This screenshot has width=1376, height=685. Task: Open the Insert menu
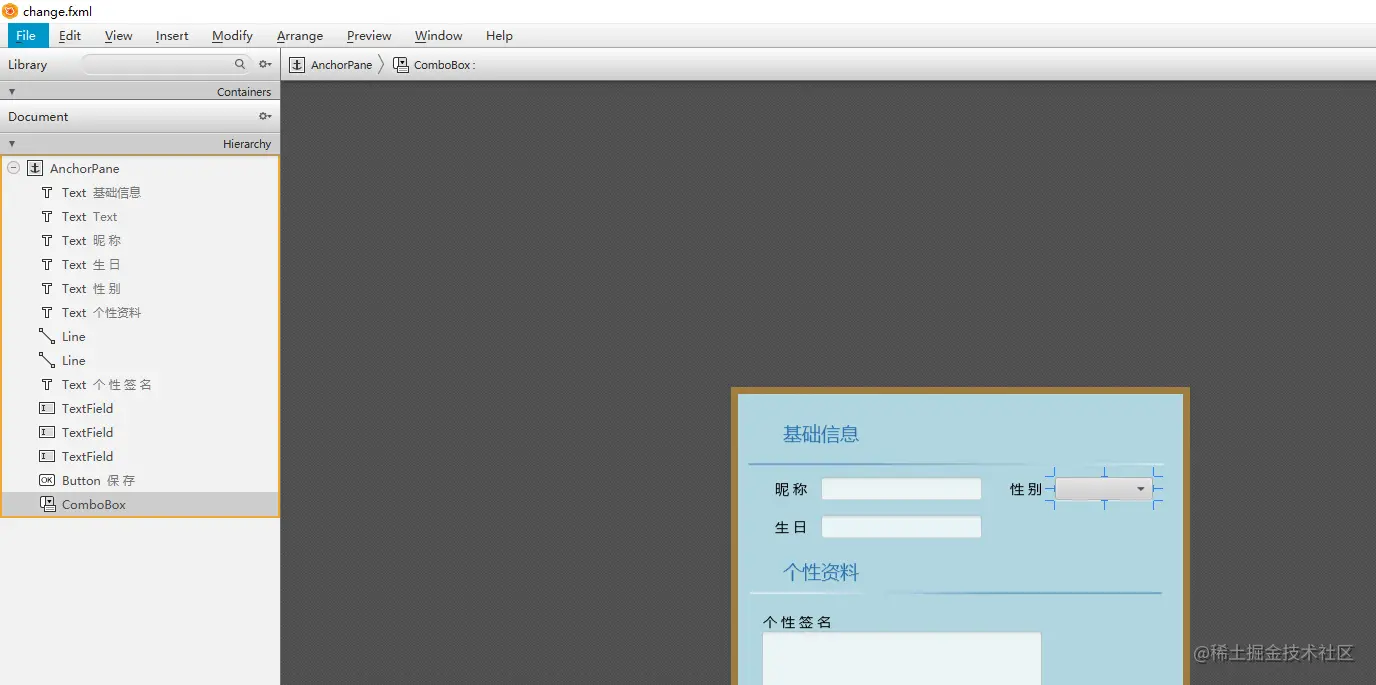point(172,36)
